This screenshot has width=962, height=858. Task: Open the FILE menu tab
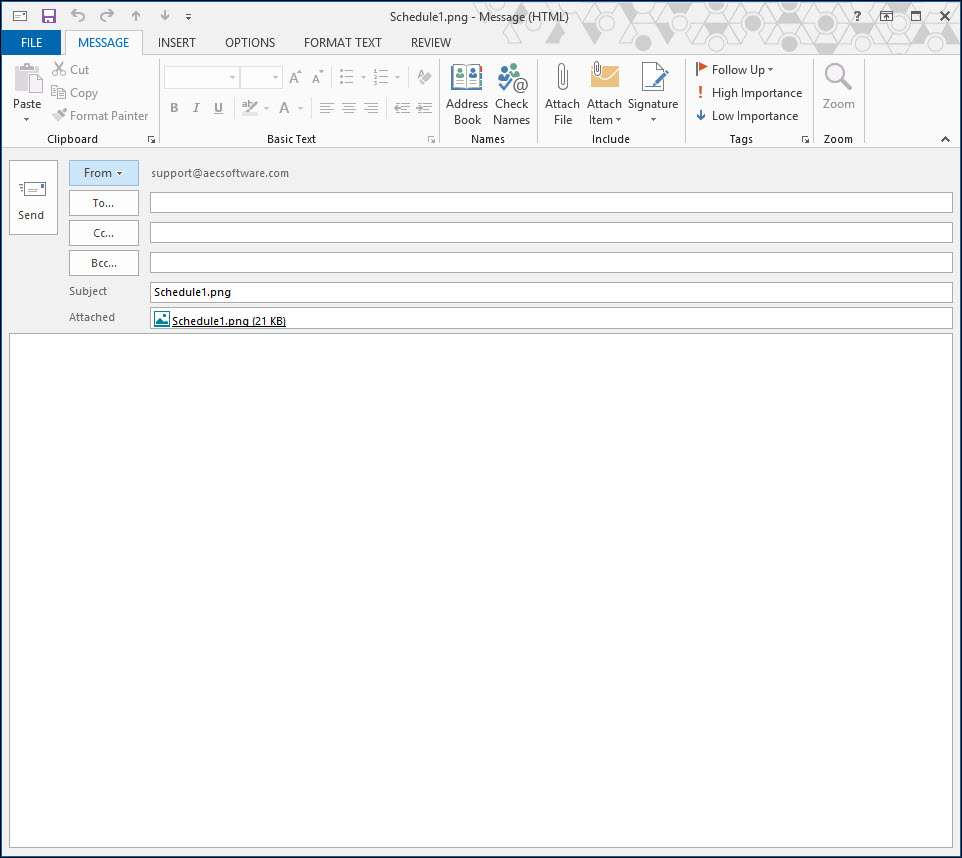[x=31, y=43]
